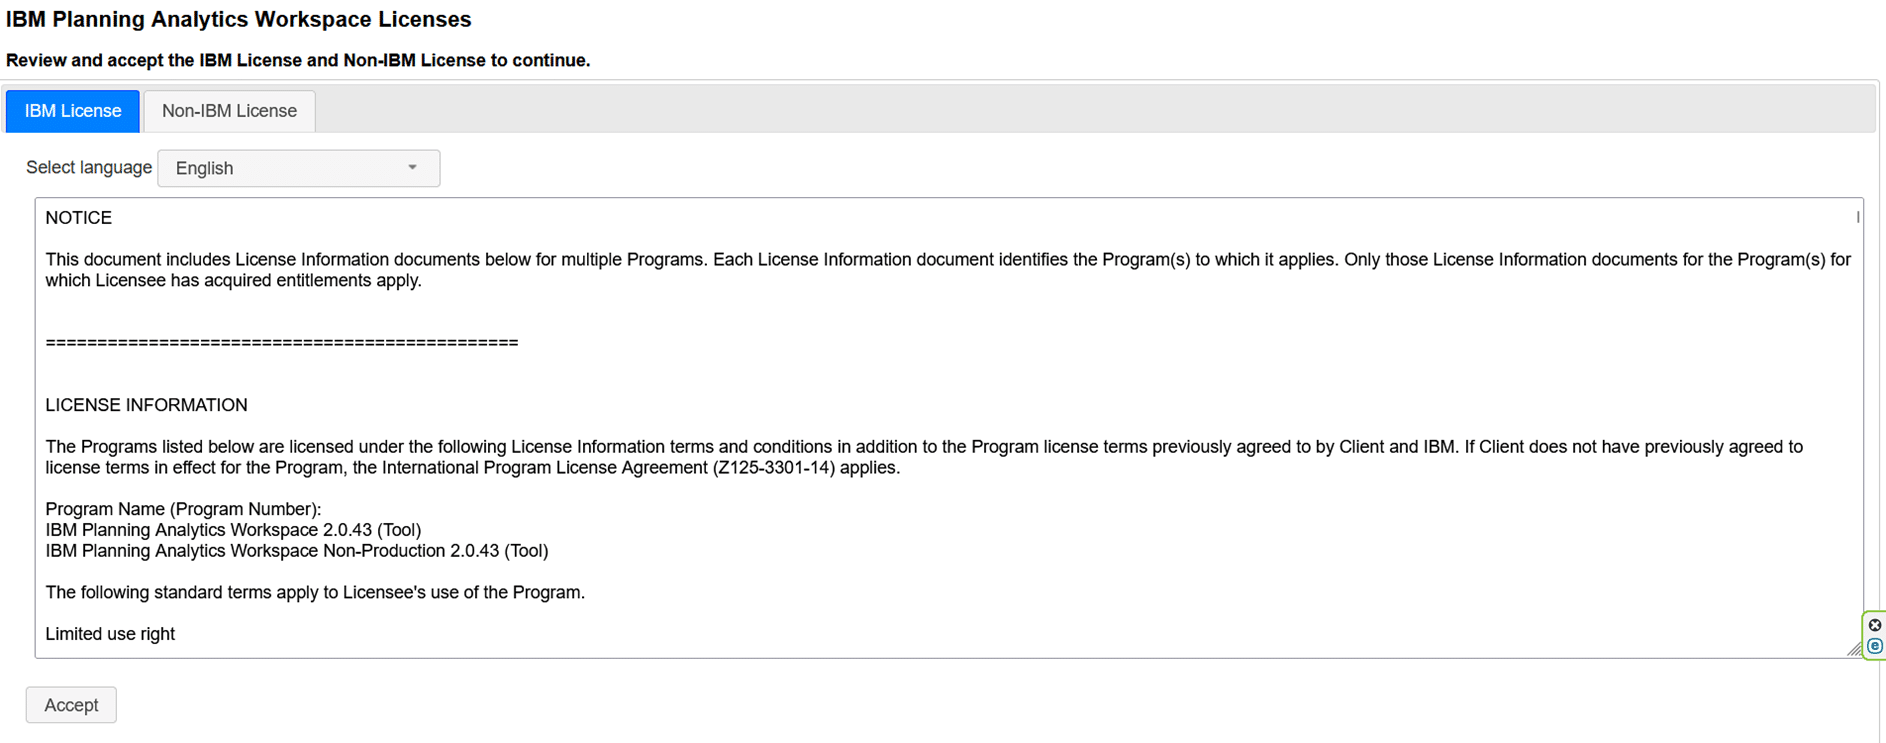Click the license text scrollbar thumb
Image resolution: width=1886 pixels, height=743 pixels.
1858,217
